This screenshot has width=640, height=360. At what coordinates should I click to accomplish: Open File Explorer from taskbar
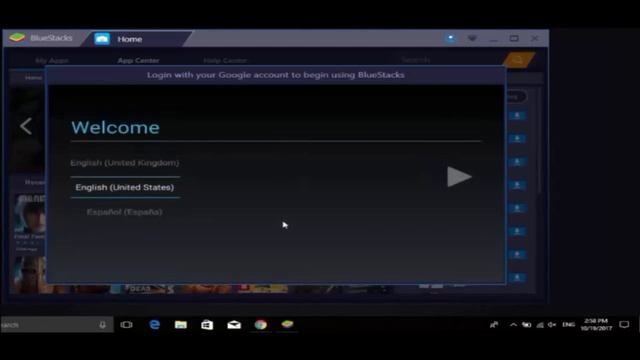point(181,325)
